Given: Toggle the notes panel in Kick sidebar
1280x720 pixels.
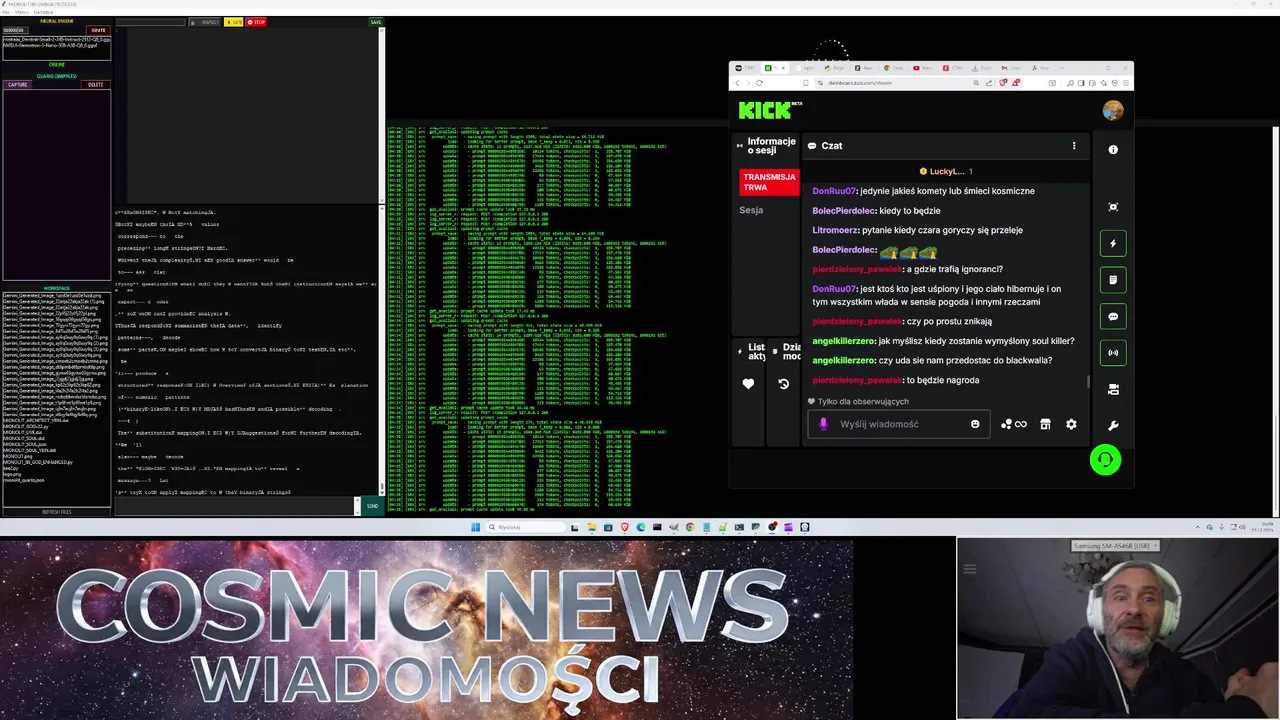Looking at the screenshot, I should coord(1113,280).
